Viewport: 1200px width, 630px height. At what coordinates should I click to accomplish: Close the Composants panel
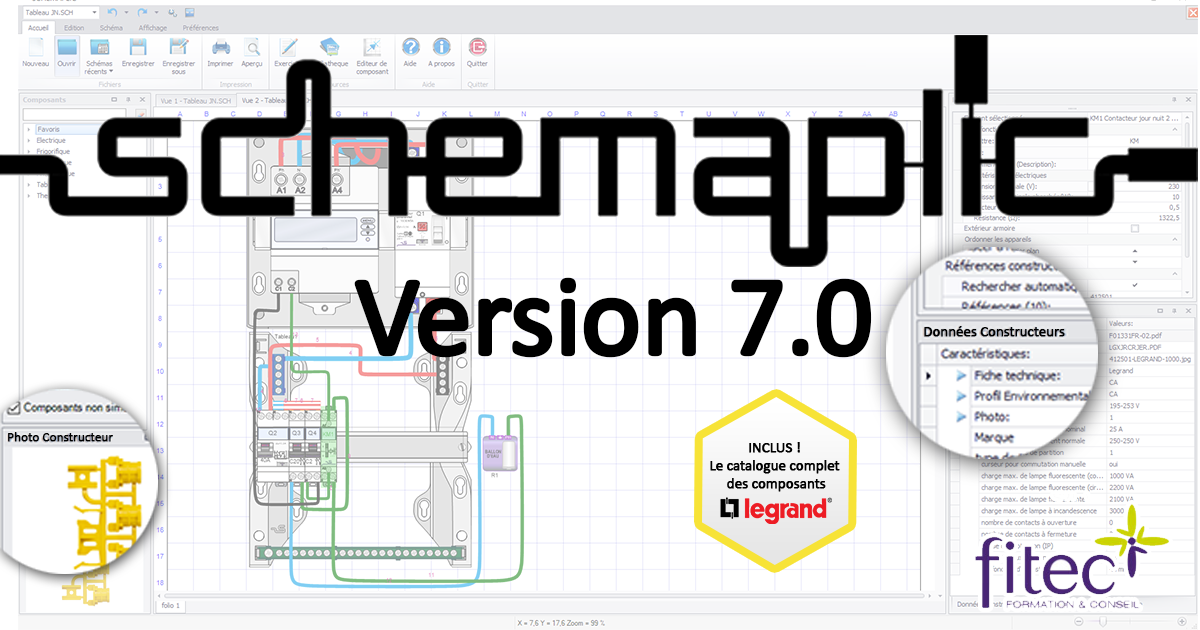(x=141, y=100)
